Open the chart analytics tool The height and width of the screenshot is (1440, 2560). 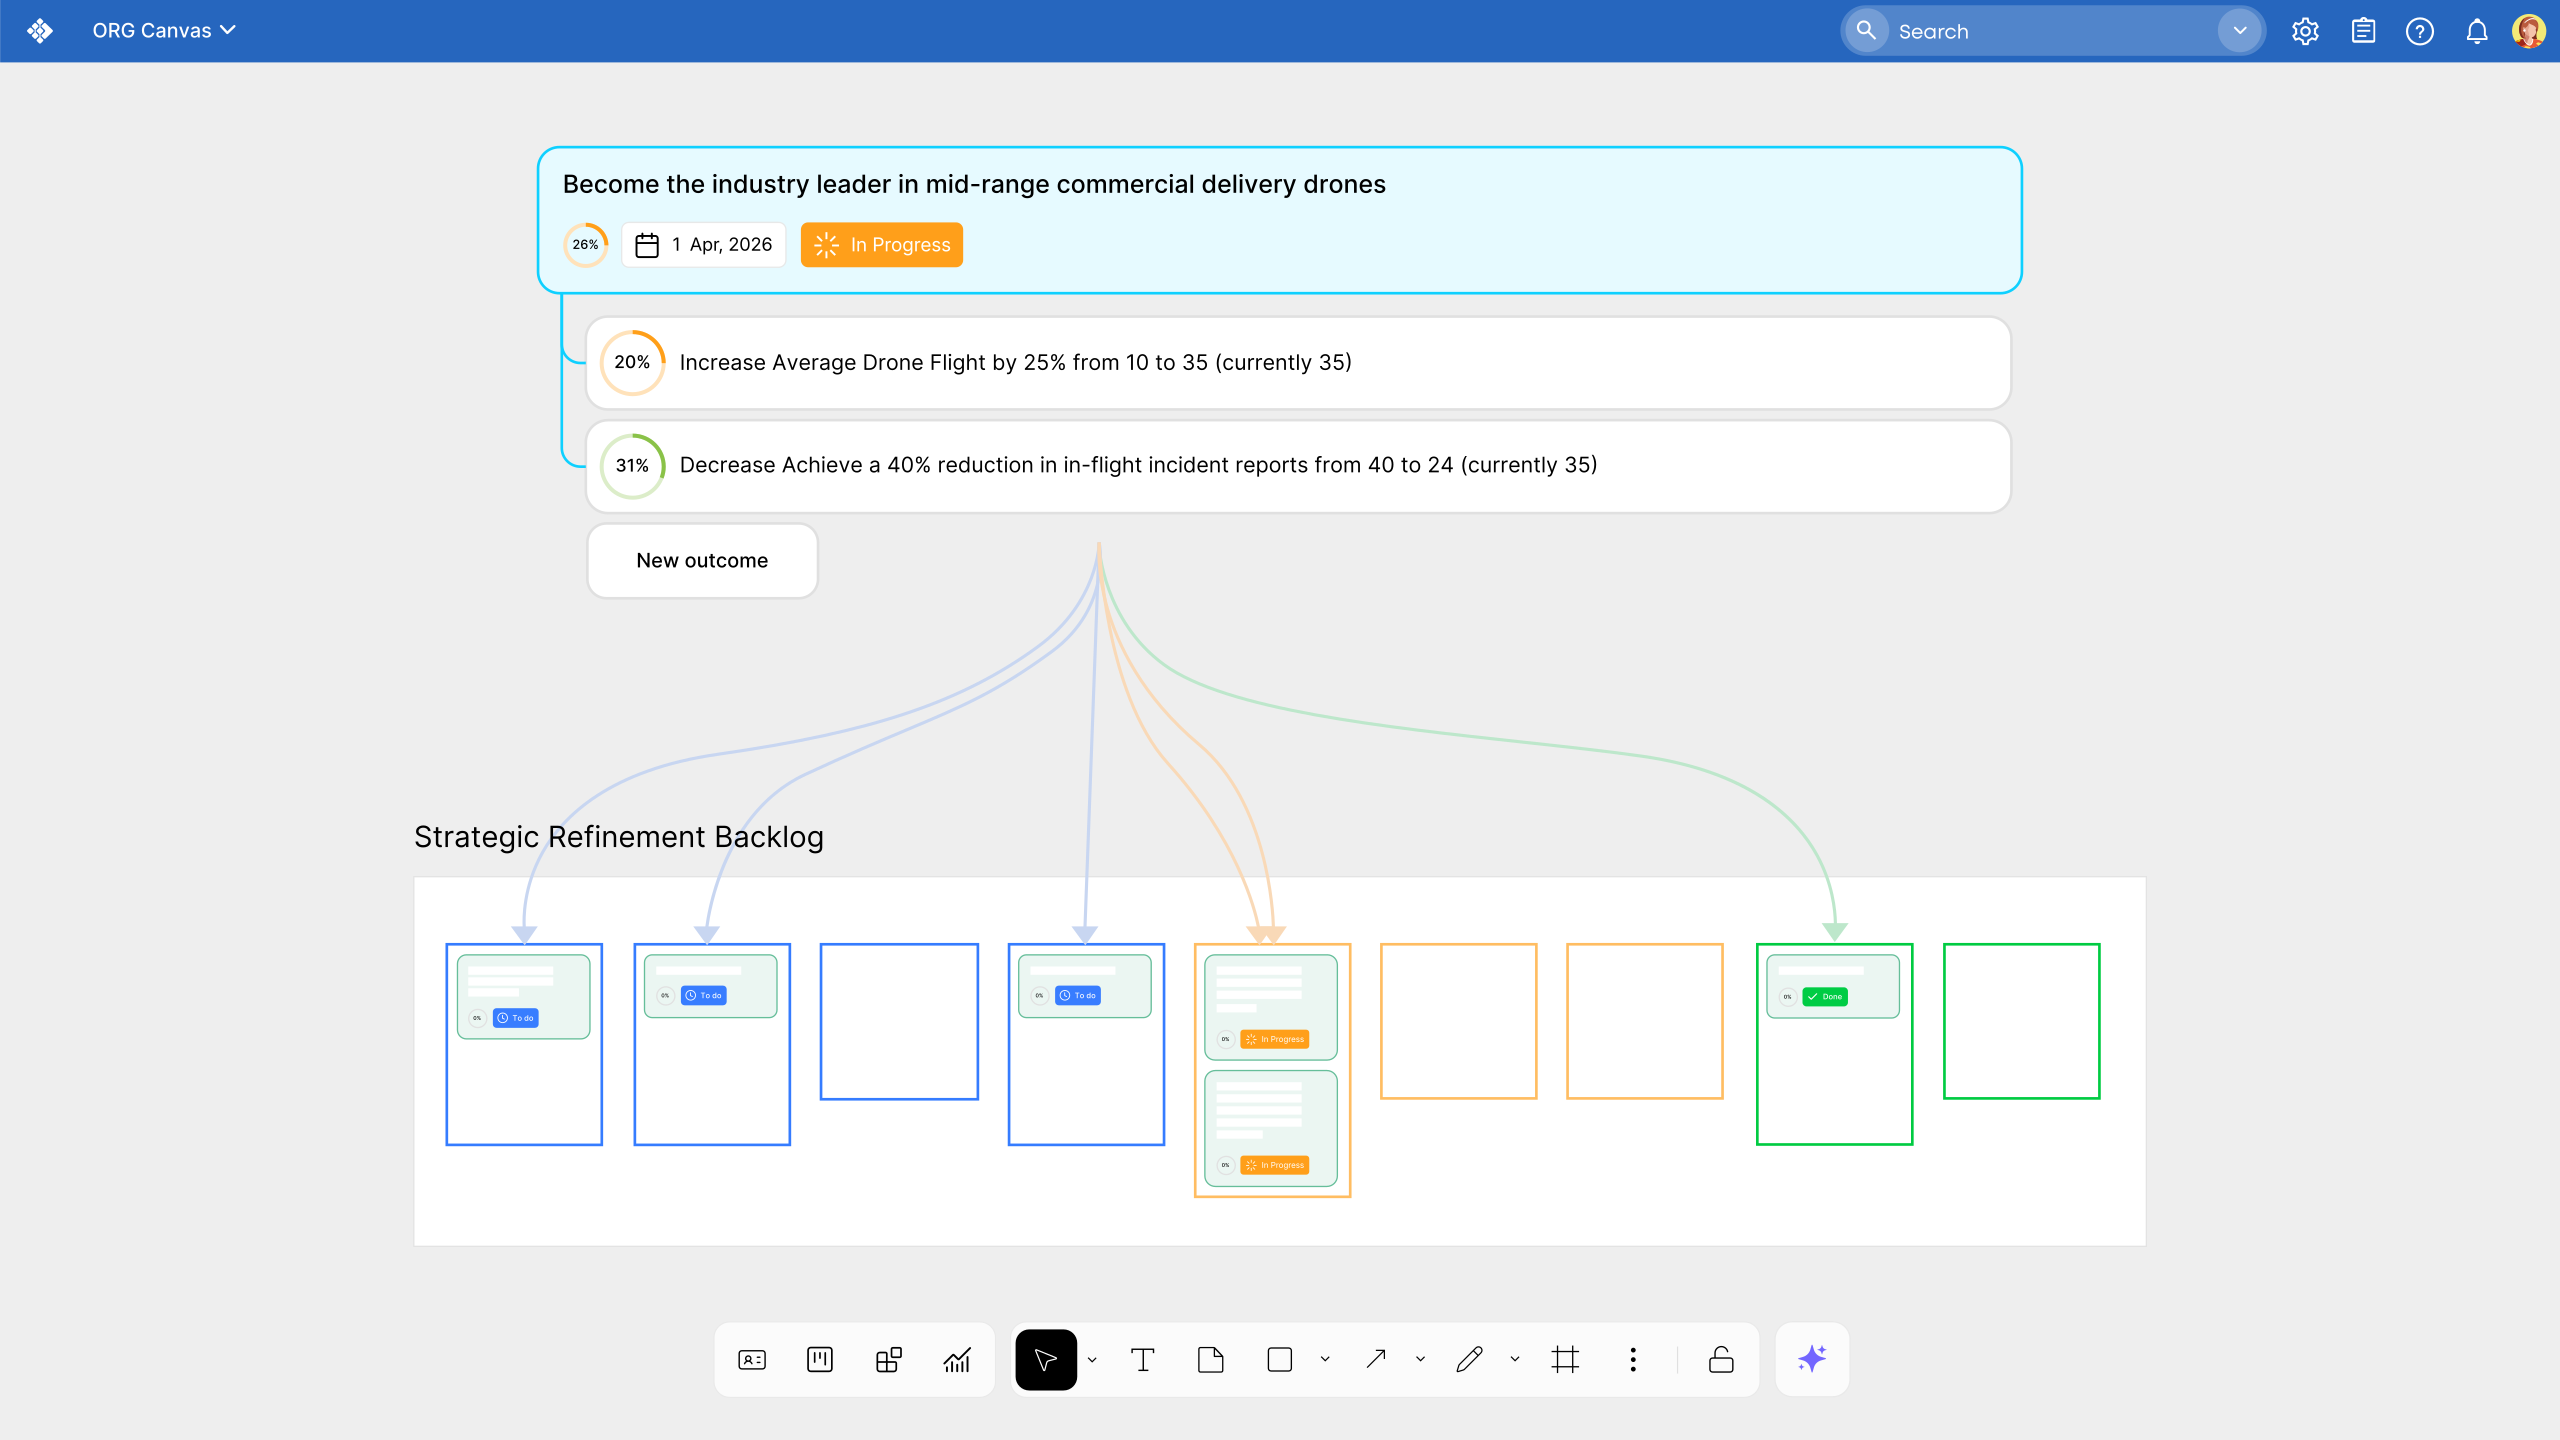pos(957,1360)
